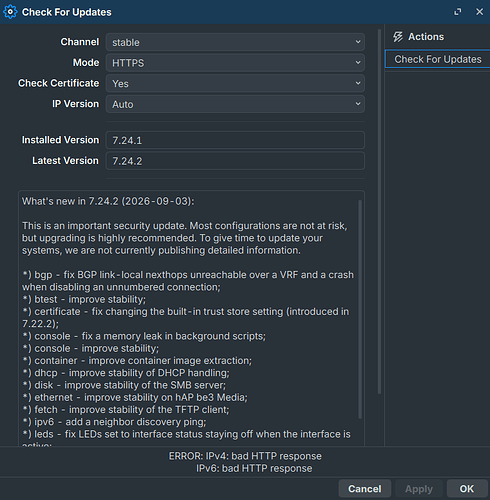Click the gear icon in the title bar
The height and width of the screenshot is (500, 490).
[x=10, y=12]
